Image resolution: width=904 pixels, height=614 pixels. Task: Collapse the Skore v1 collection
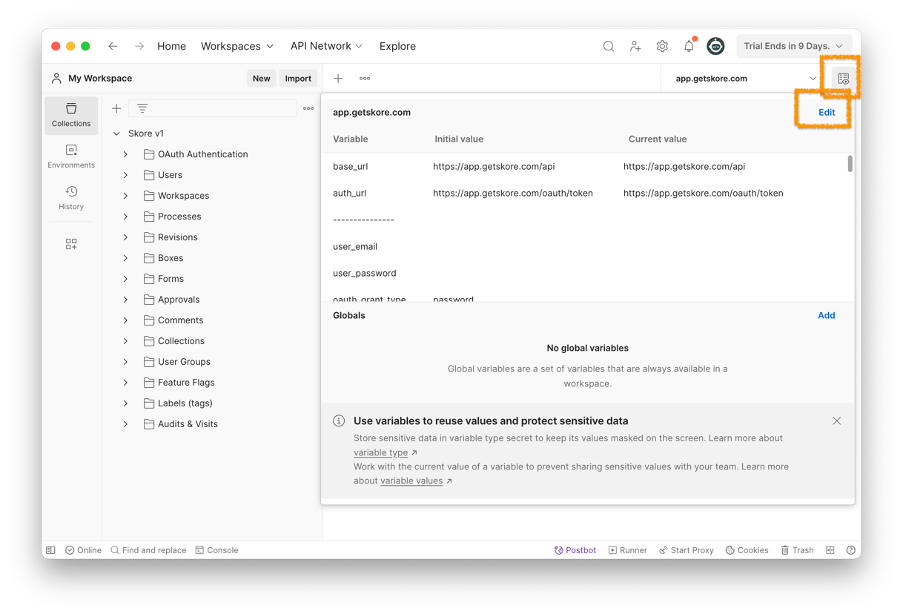click(116, 133)
